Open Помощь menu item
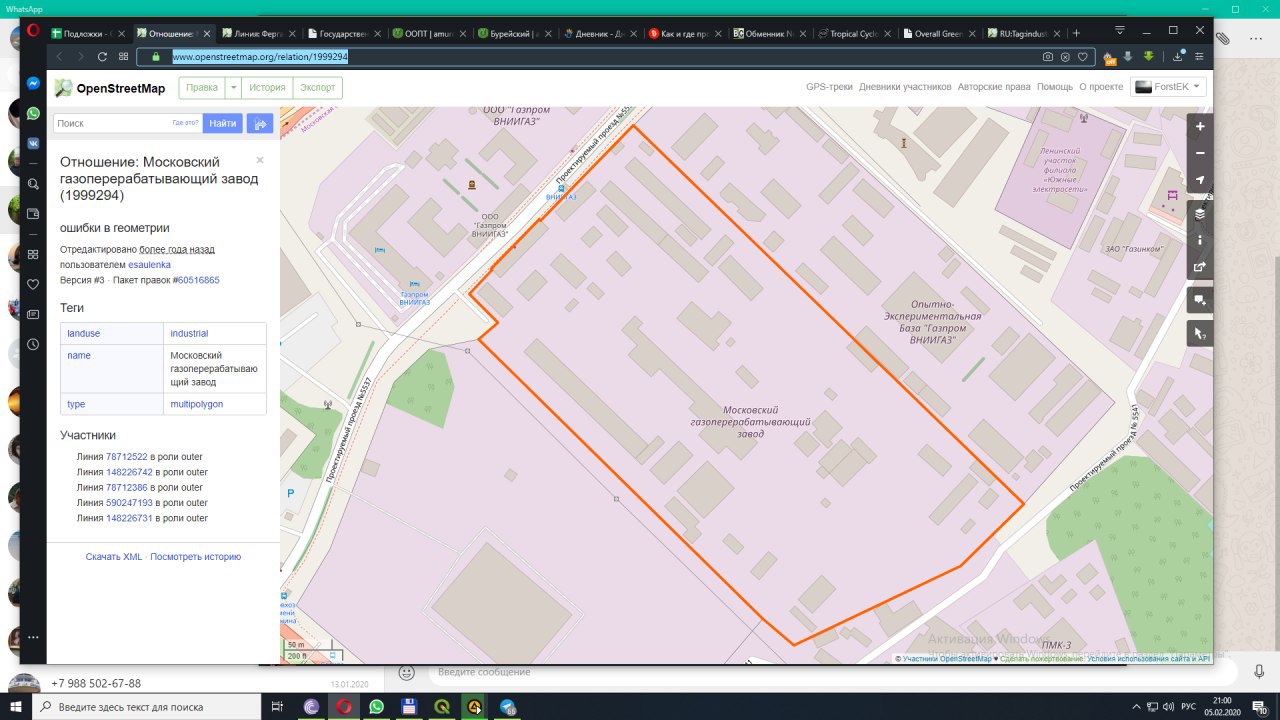The width and height of the screenshot is (1280, 720). point(1055,87)
